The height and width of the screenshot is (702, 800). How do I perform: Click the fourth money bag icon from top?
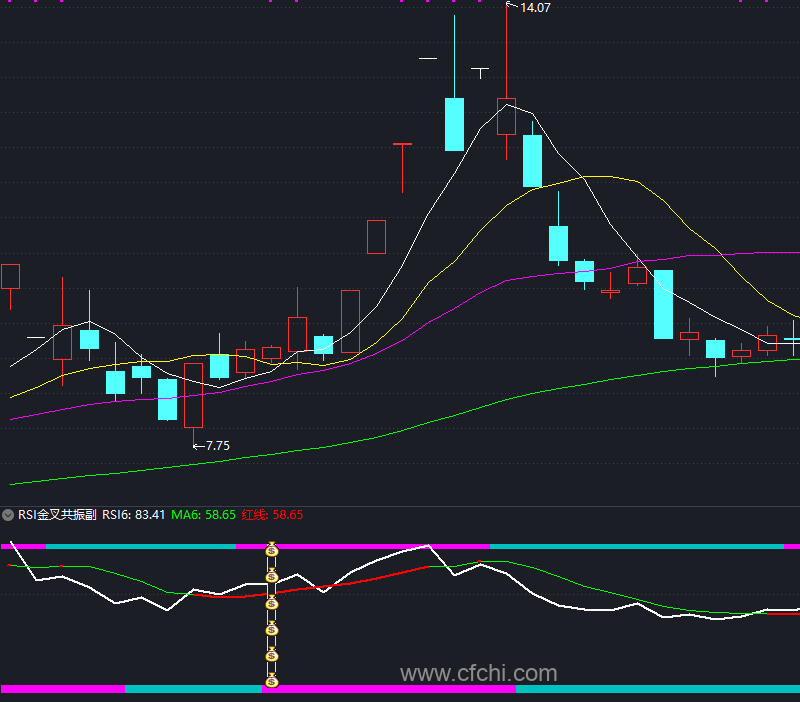[272, 630]
